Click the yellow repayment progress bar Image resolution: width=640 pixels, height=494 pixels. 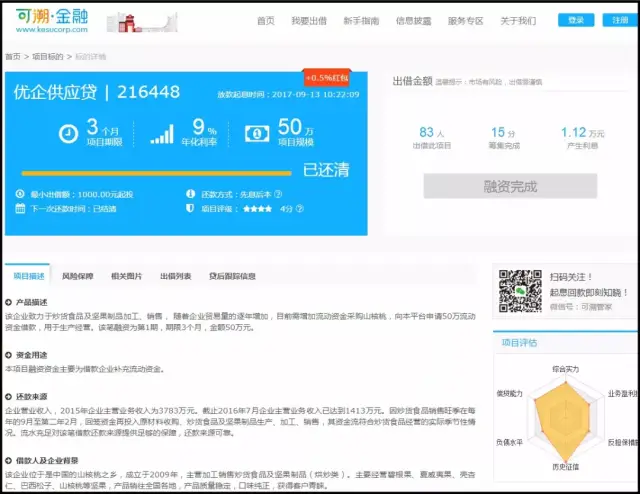[x=156, y=173]
